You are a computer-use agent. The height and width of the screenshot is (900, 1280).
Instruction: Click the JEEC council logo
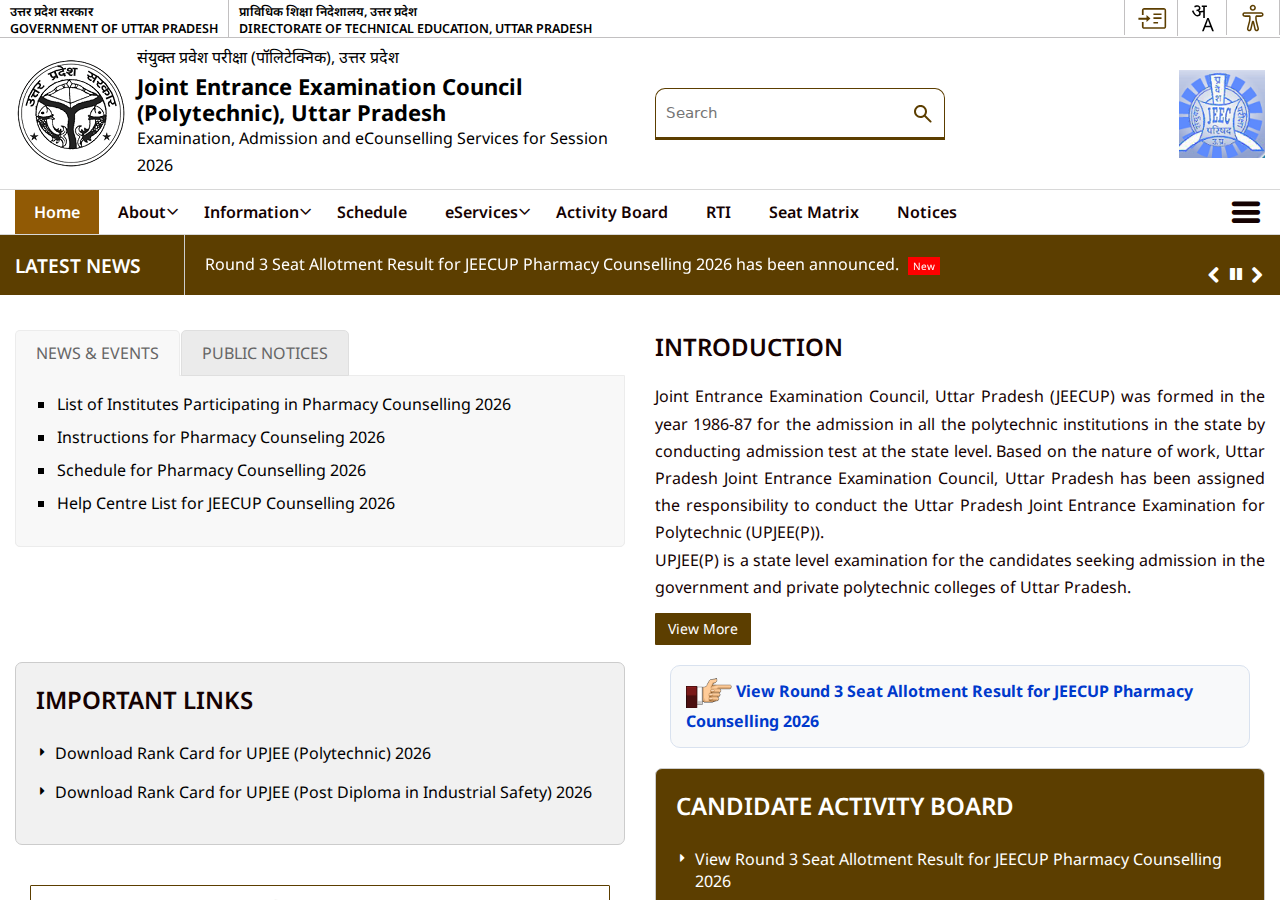1221,114
